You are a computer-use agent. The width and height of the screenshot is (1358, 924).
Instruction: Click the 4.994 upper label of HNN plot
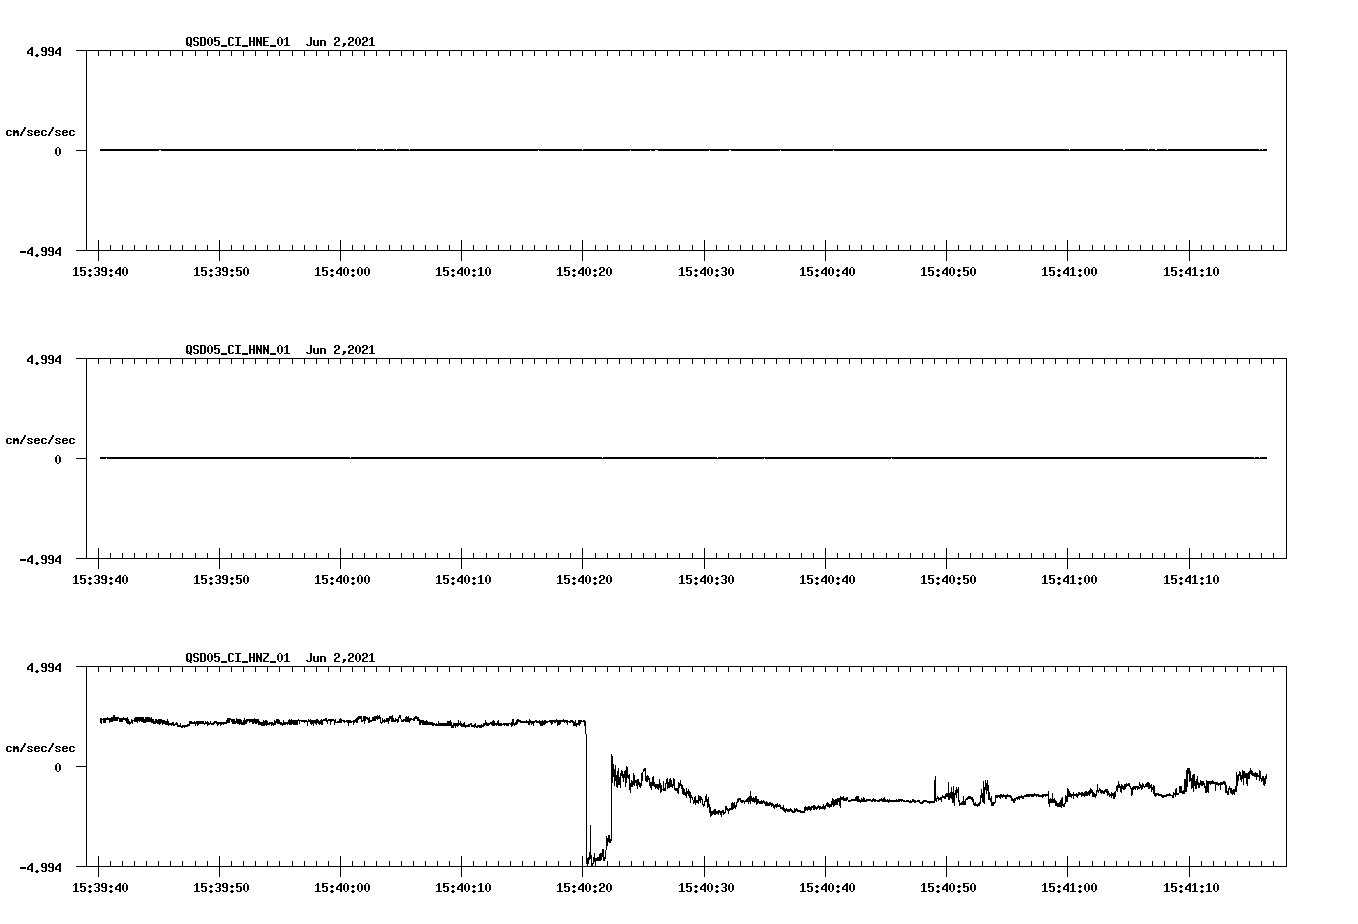(x=44, y=359)
